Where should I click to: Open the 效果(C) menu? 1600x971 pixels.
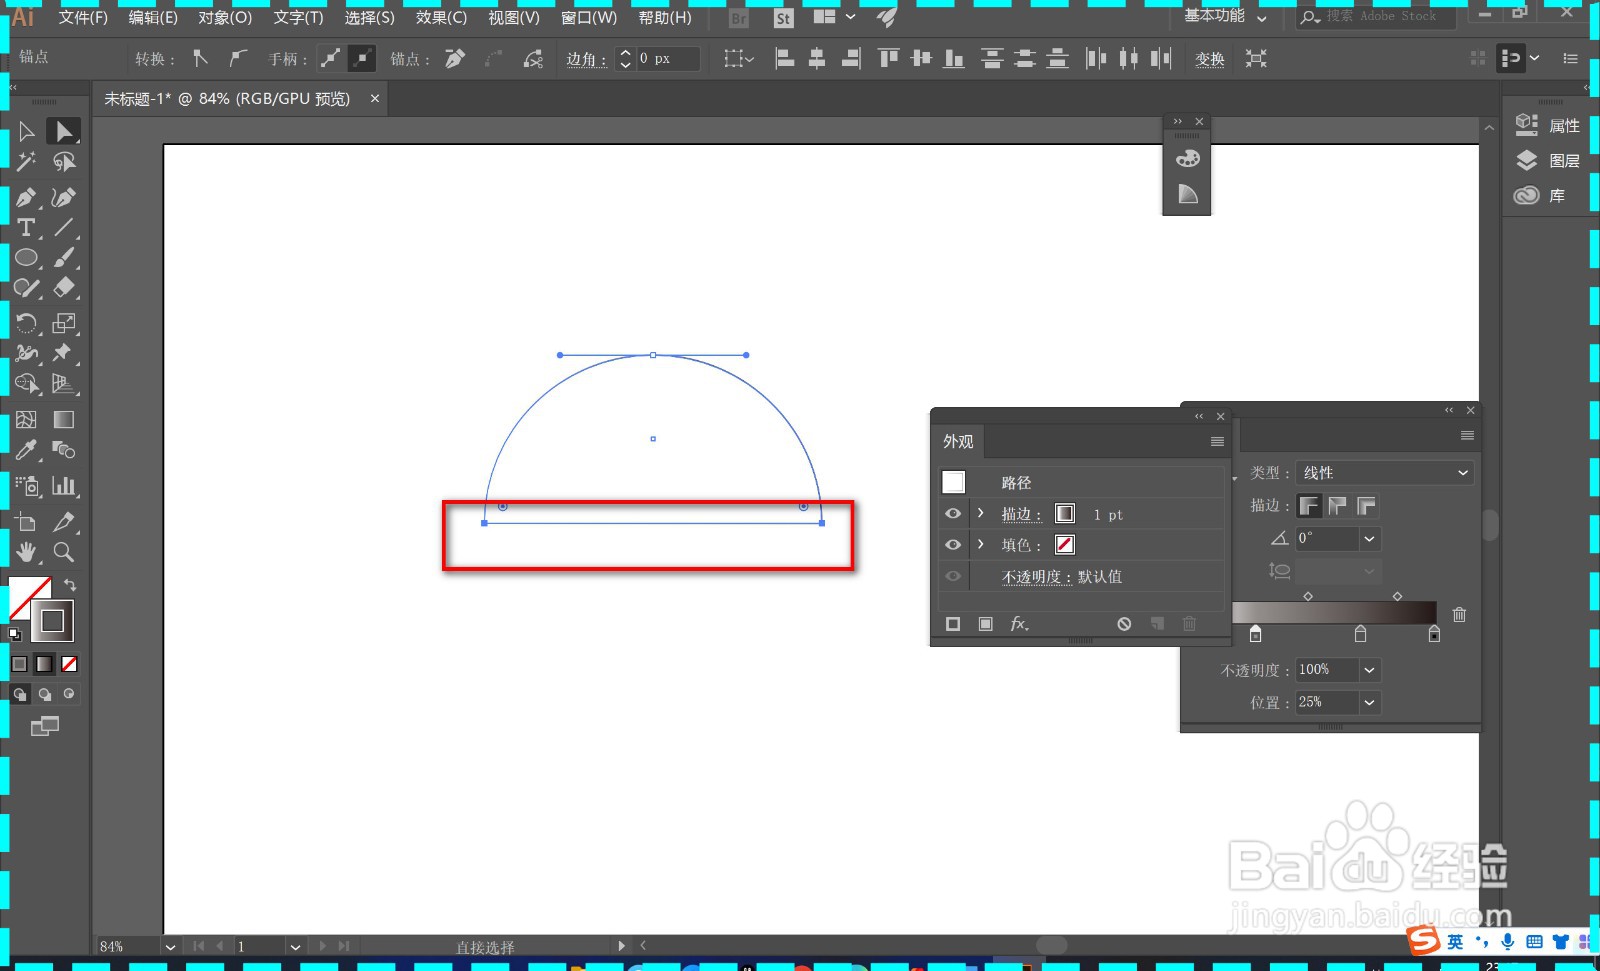click(x=441, y=18)
